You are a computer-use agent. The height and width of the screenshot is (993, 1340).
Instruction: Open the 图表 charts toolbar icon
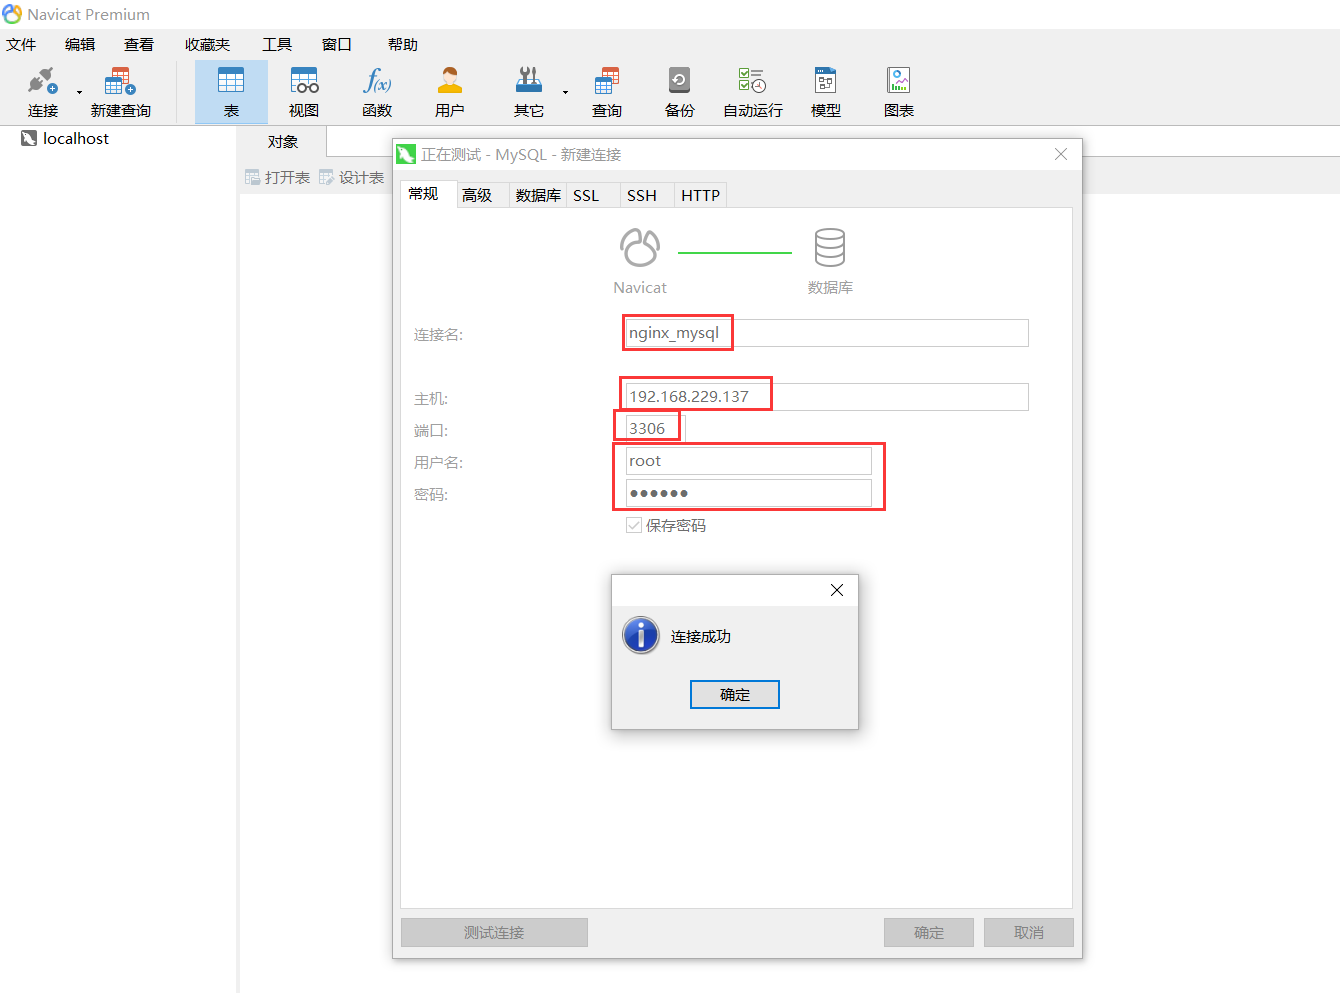[899, 91]
